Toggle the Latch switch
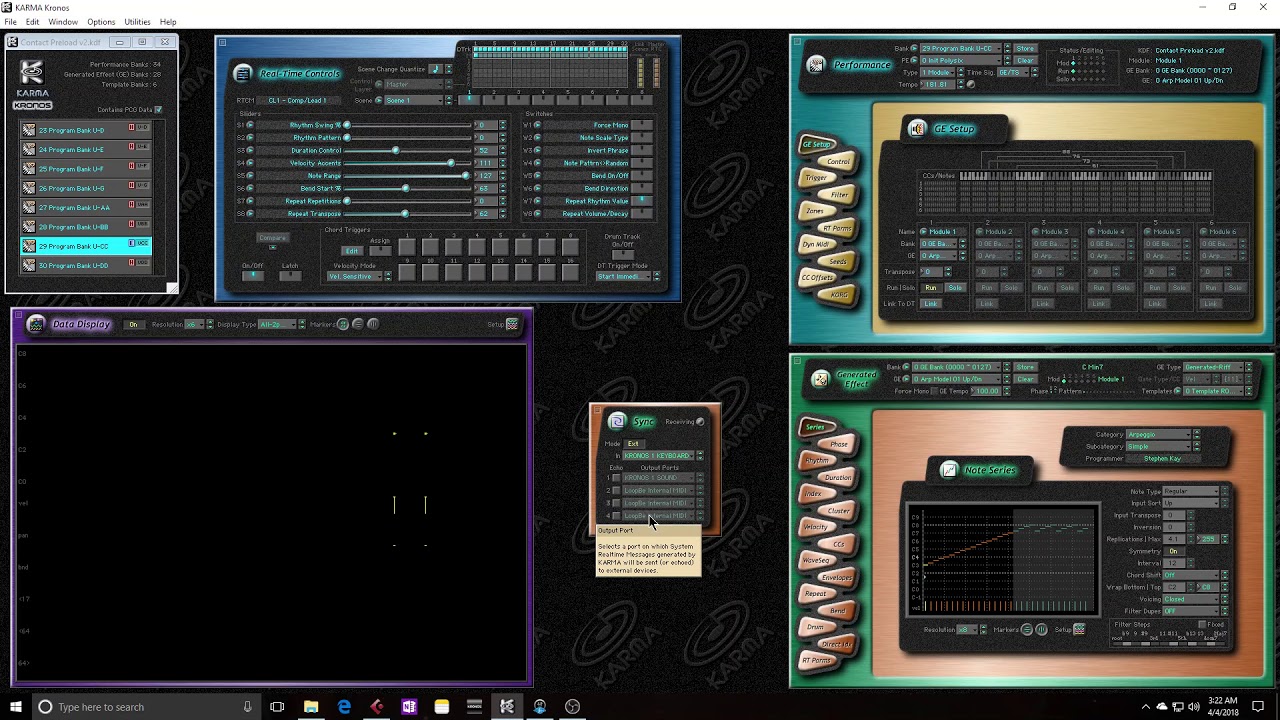Viewport: 1280px width, 720px height. click(289, 276)
